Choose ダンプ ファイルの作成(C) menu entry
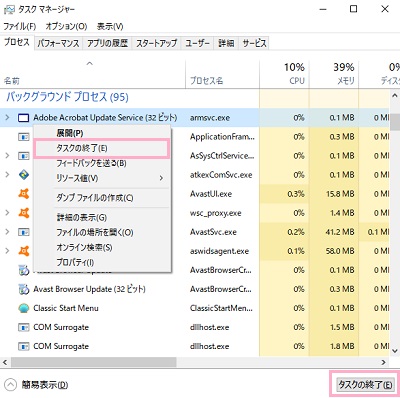The image size is (400, 398). [102, 198]
